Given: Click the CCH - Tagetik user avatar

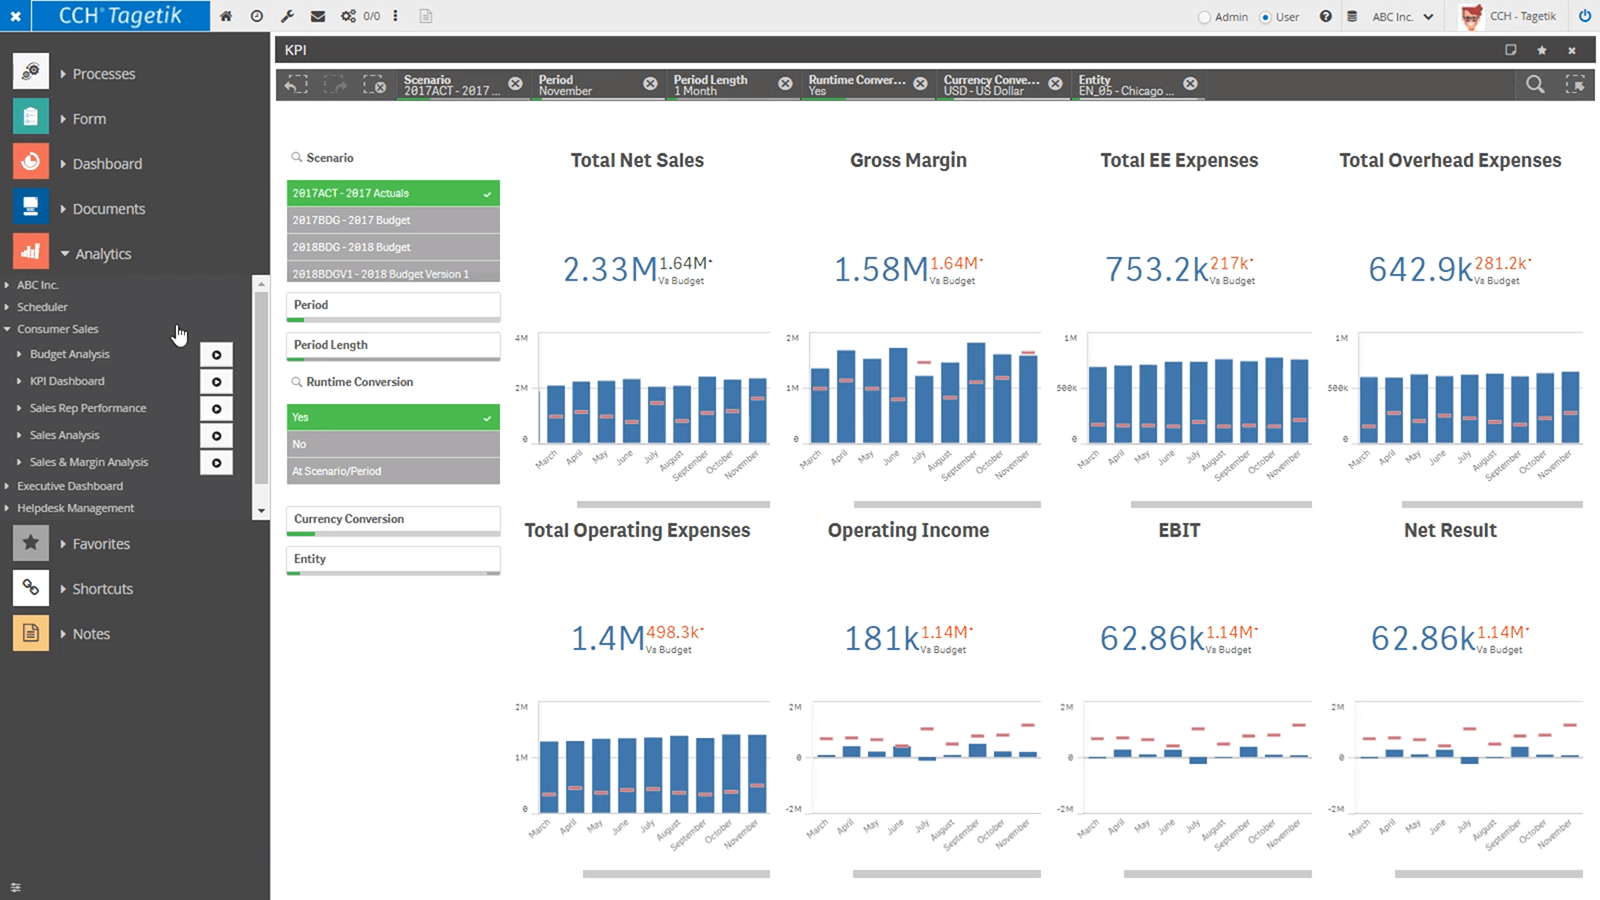Looking at the screenshot, I should pyautogui.click(x=1471, y=16).
